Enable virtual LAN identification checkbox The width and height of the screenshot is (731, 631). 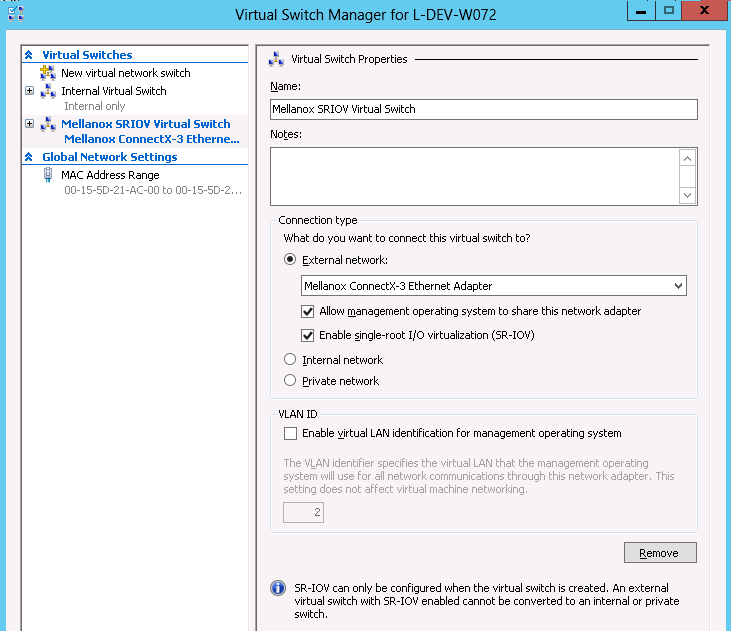coord(290,433)
